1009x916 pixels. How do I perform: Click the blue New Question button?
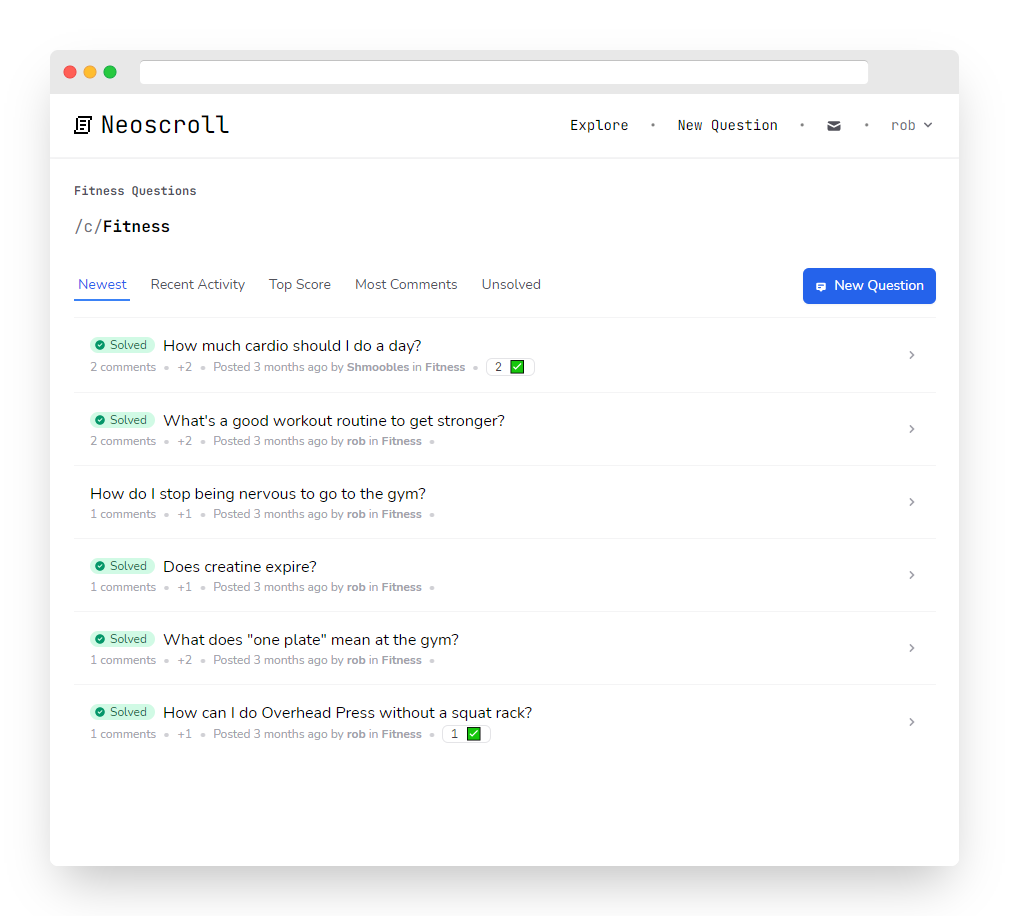[869, 286]
